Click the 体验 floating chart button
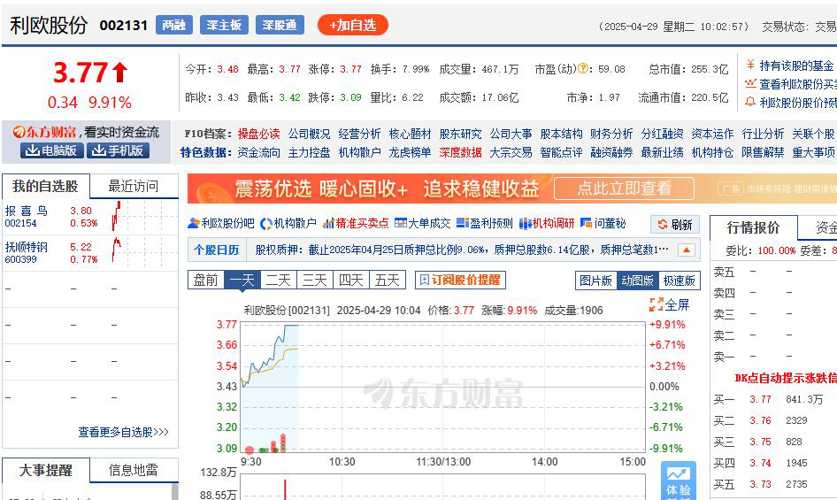Screen dimensions: 837x500 (678, 481)
